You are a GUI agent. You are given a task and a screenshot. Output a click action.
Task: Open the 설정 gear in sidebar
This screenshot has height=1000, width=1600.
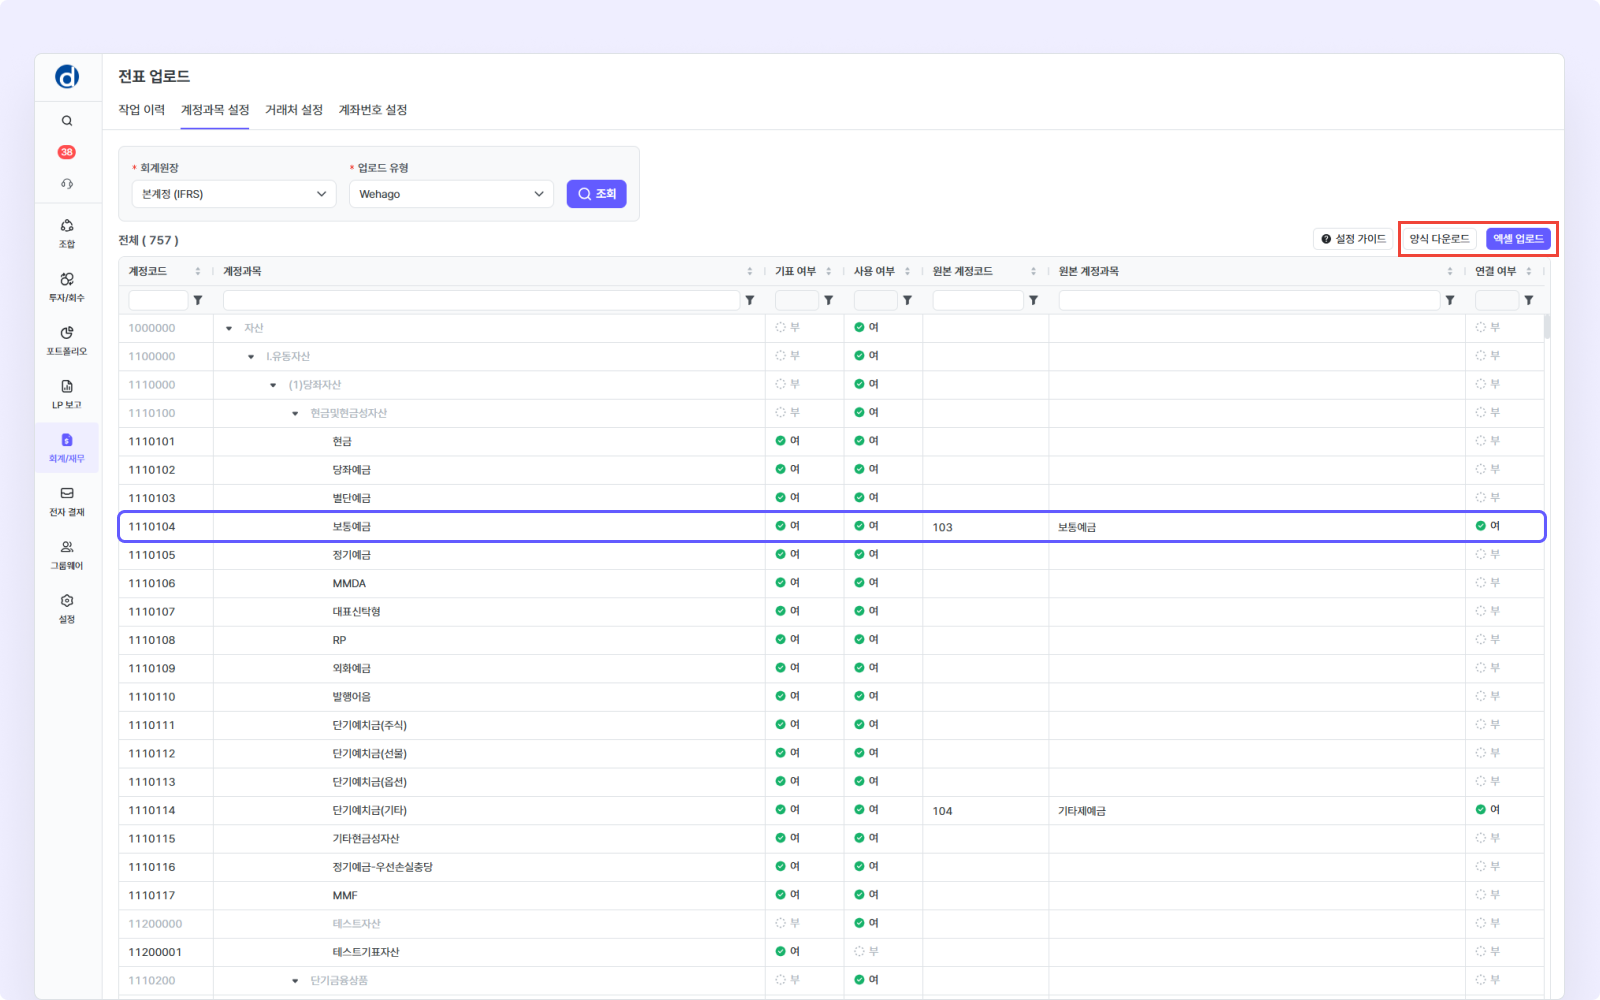point(67,608)
